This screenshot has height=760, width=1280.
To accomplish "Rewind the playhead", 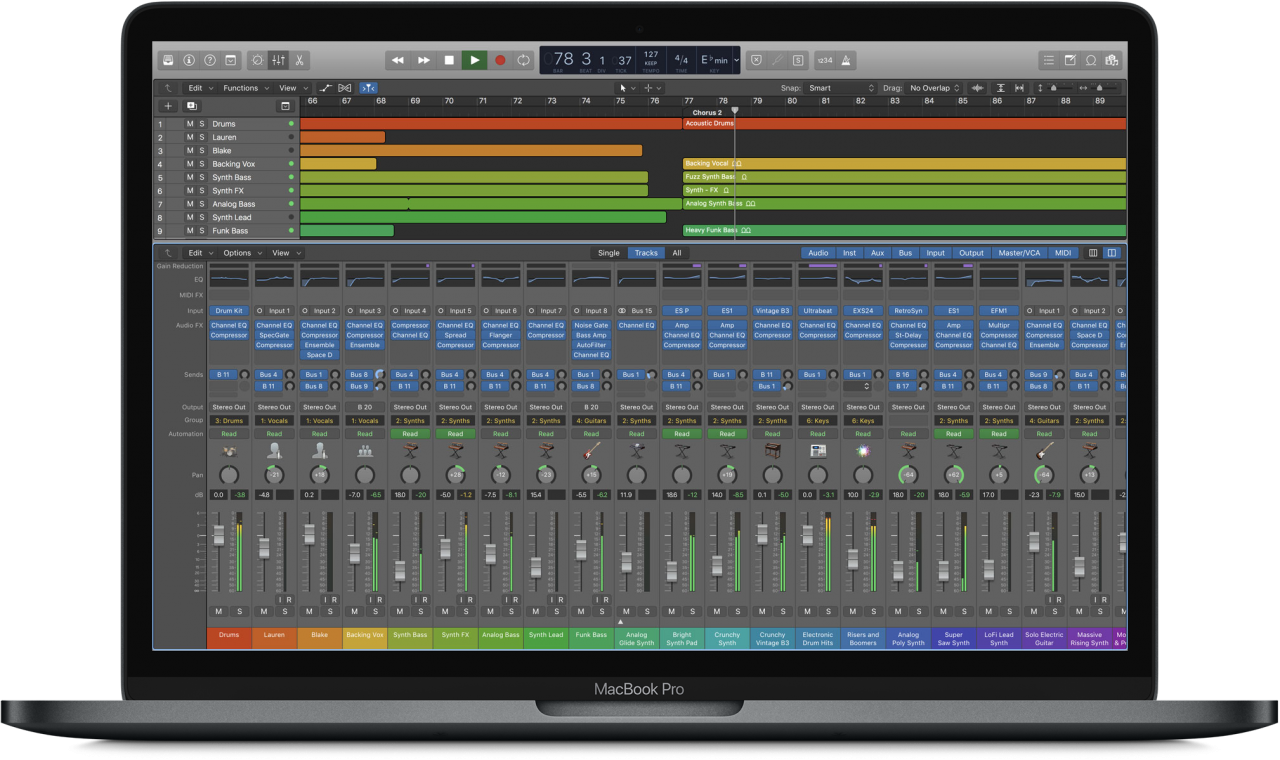I will [398, 60].
